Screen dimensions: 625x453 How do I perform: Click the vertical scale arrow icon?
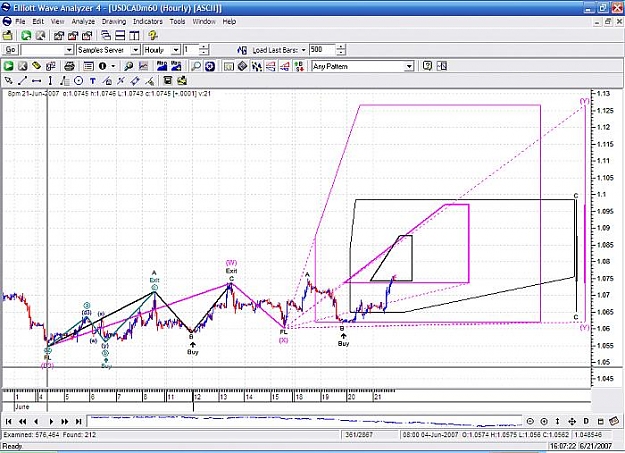coord(558,421)
